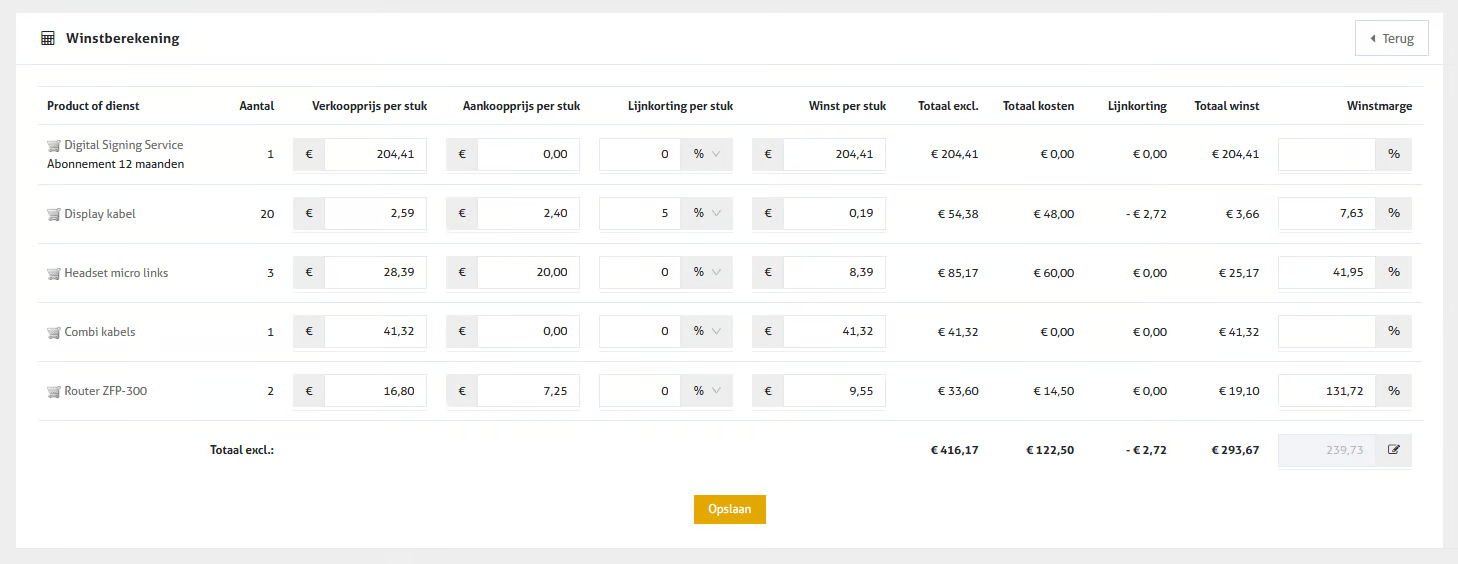Click the calculator icon next to Winstberekening
The width and height of the screenshot is (1458, 564).
click(x=47, y=39)
